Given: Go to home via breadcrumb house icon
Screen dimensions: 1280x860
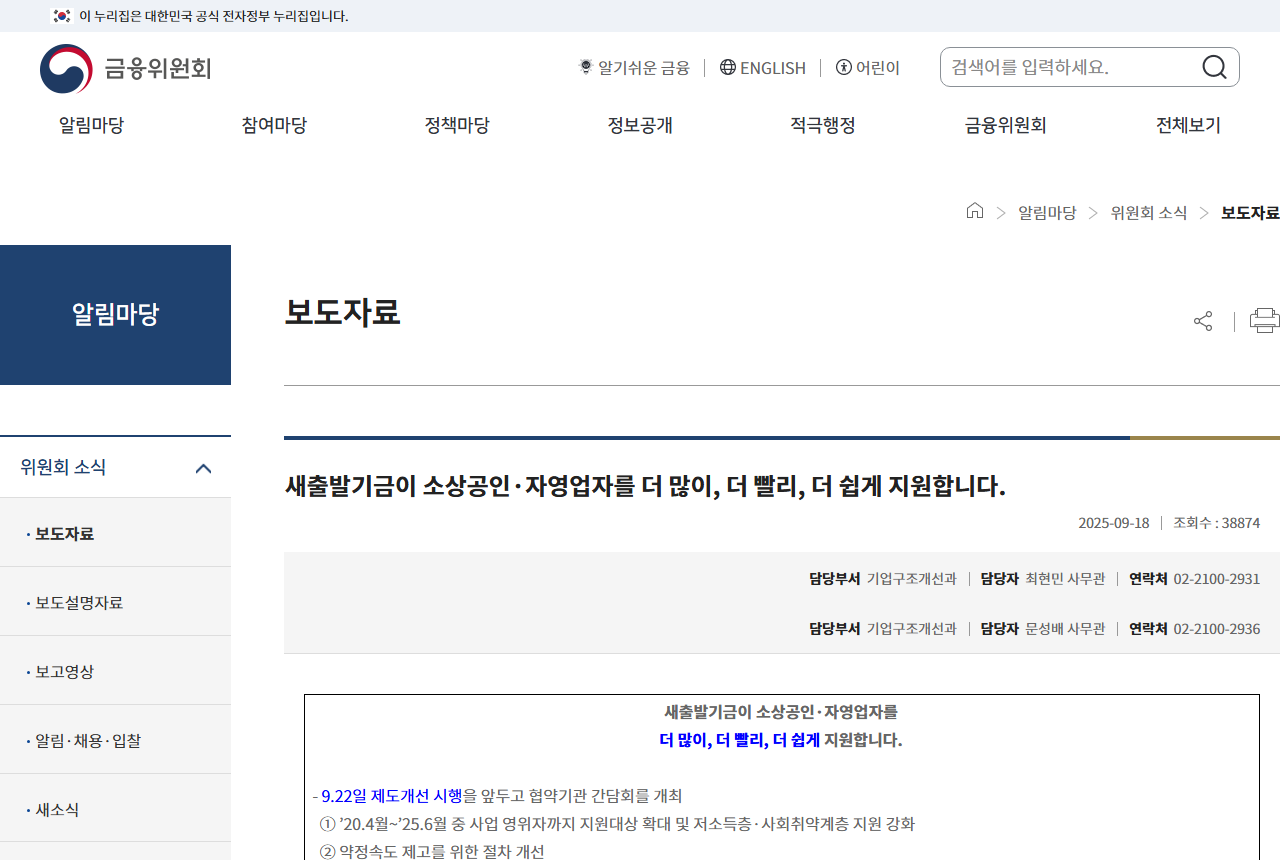Looking at the screenshot, I should tap(975, 211).
